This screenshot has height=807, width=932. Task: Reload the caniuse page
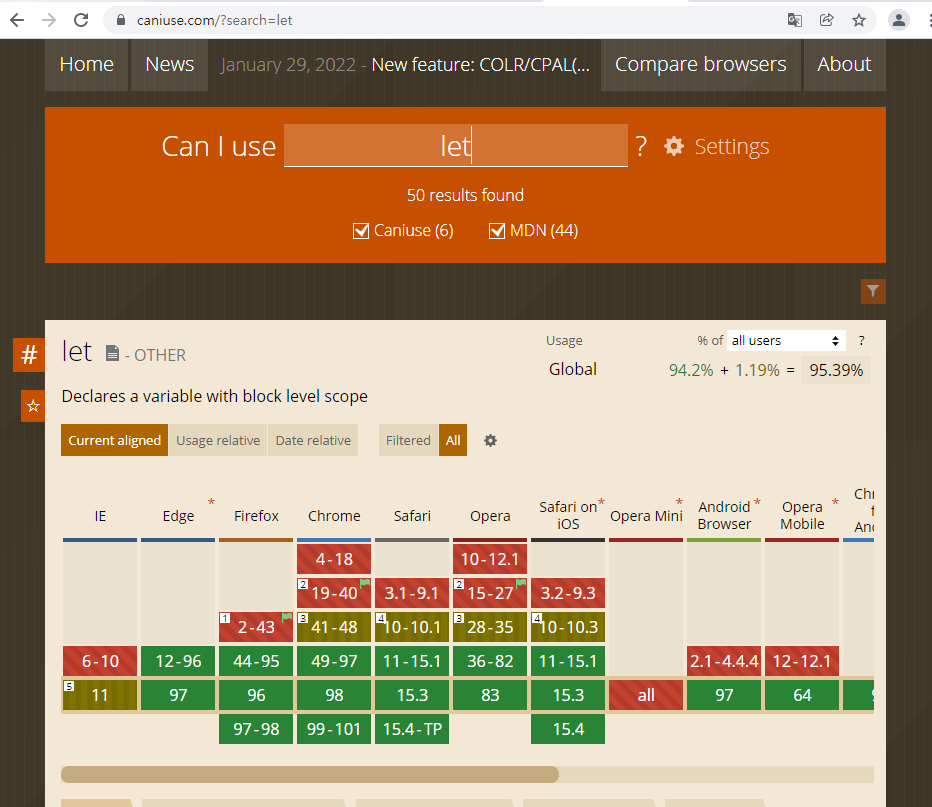(81, 20)
